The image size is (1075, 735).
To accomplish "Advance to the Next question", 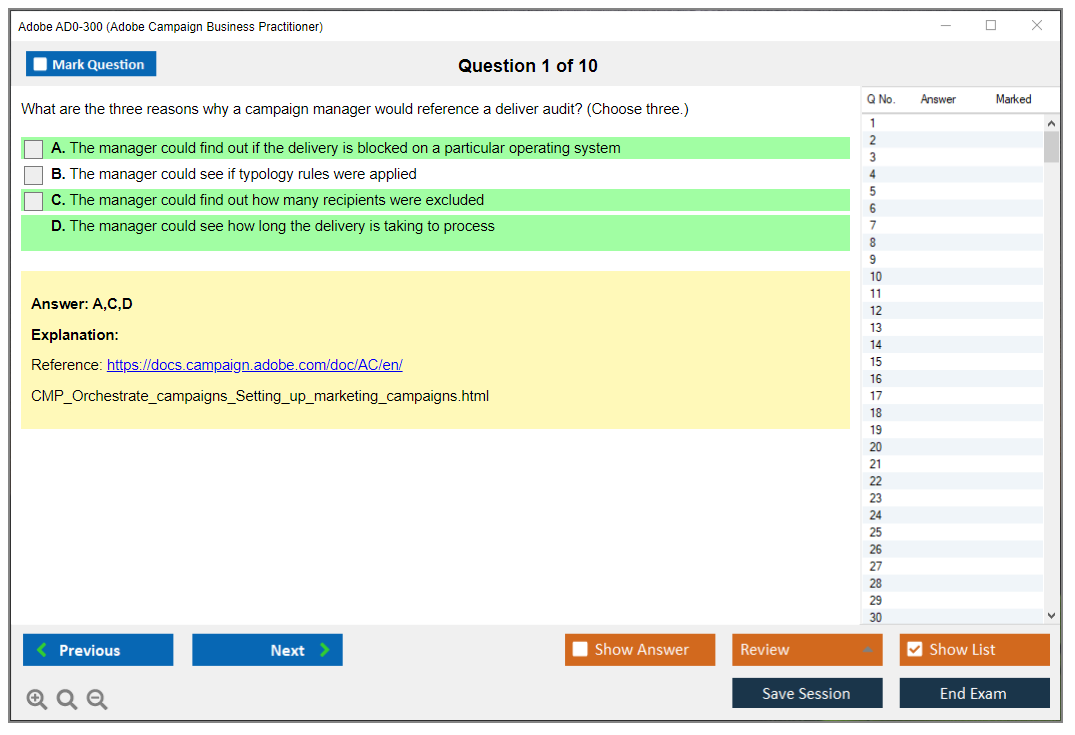I will 267,650.
